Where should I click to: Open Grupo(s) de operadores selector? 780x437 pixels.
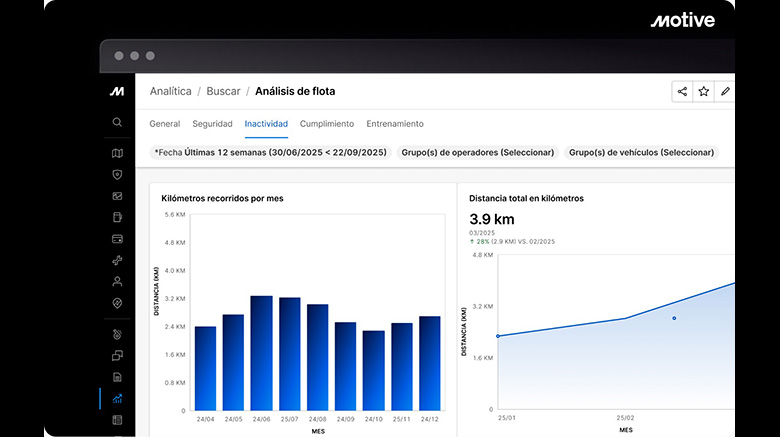477,153
